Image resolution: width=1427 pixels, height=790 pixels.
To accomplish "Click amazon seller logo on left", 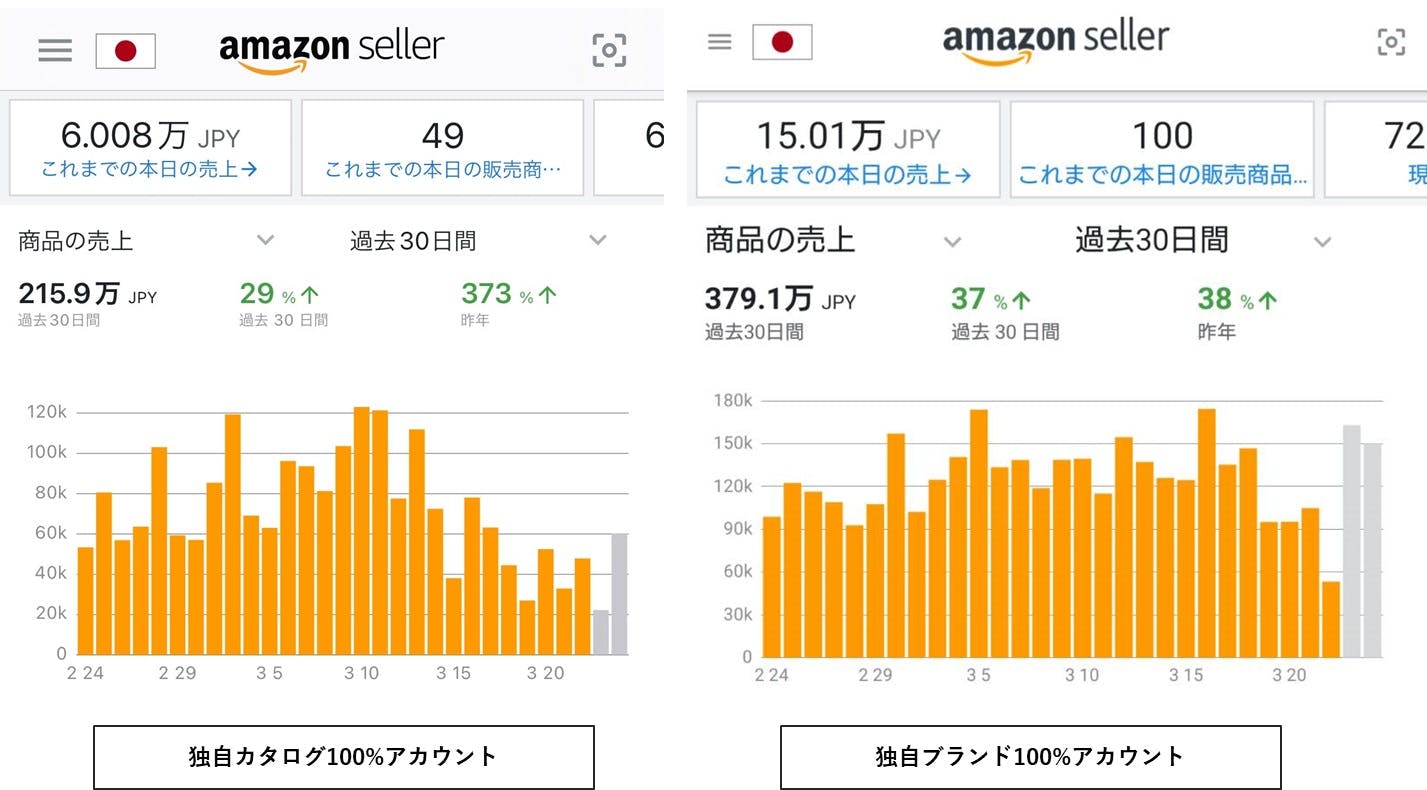I will pyautogui.click(x=331, y=50).
